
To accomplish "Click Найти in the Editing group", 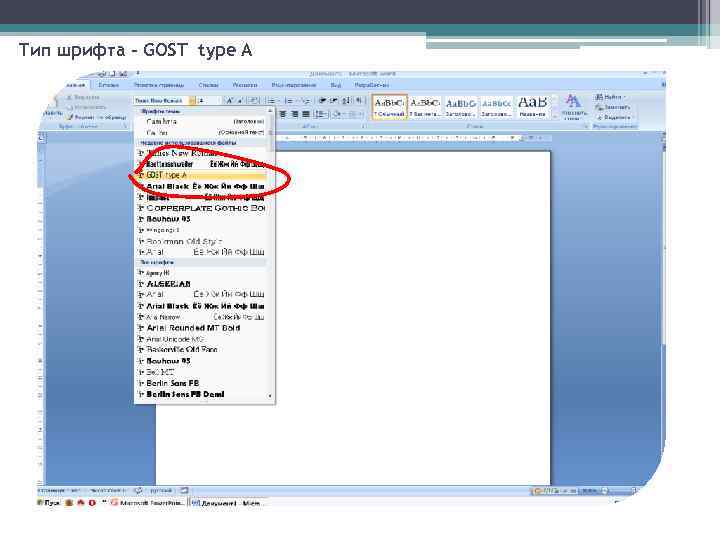I will (x=611, y=97).
